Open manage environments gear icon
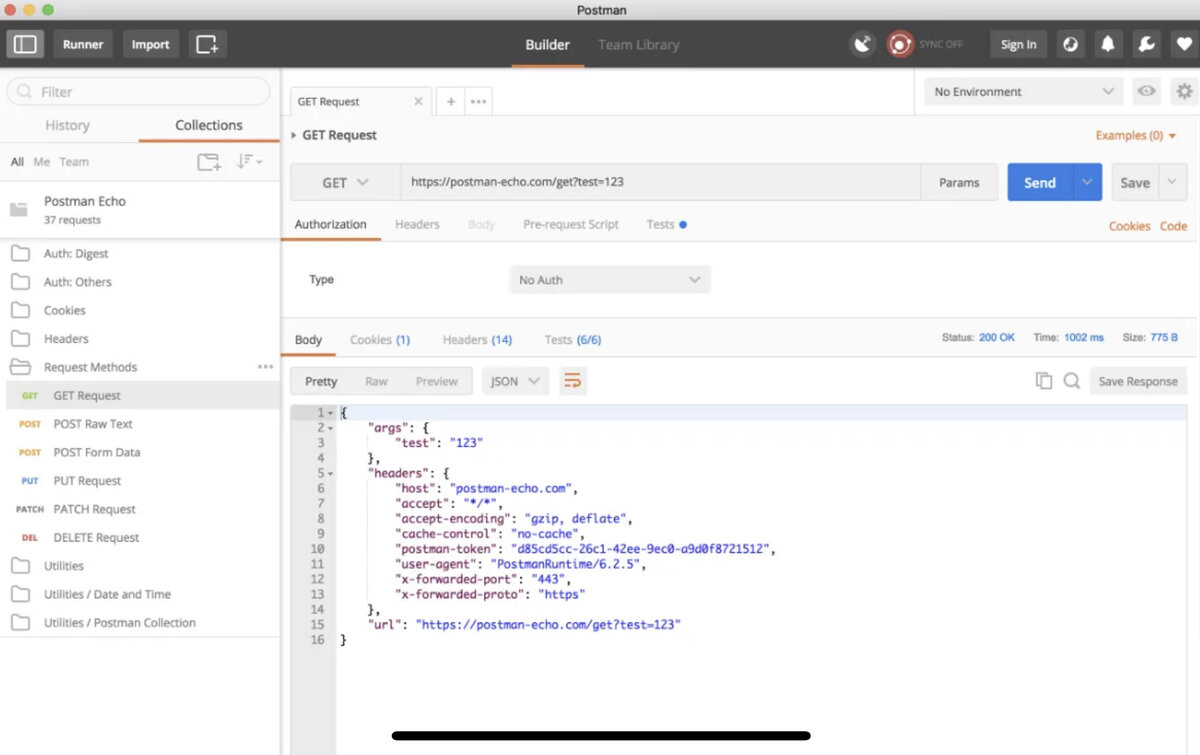Image resolution: width=1200 pixels, height=755 pixels. pos(1184,91)
